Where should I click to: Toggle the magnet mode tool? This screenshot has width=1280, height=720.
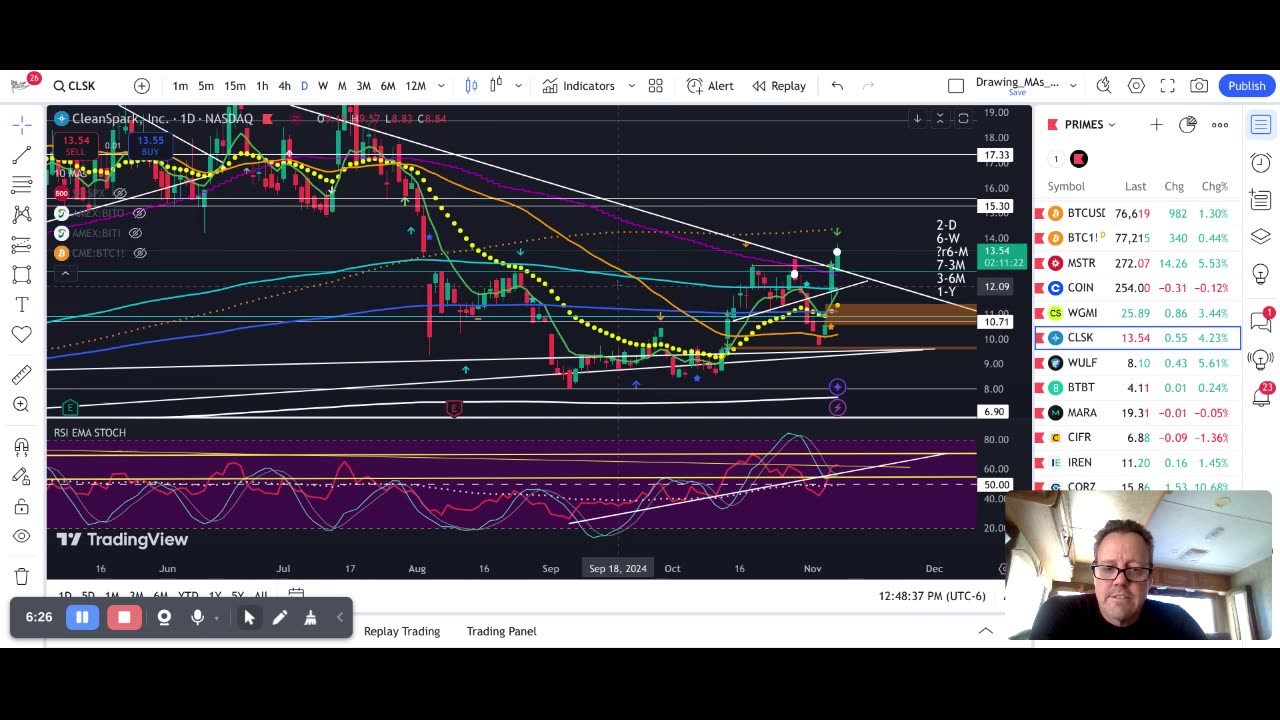click(21, 447)
